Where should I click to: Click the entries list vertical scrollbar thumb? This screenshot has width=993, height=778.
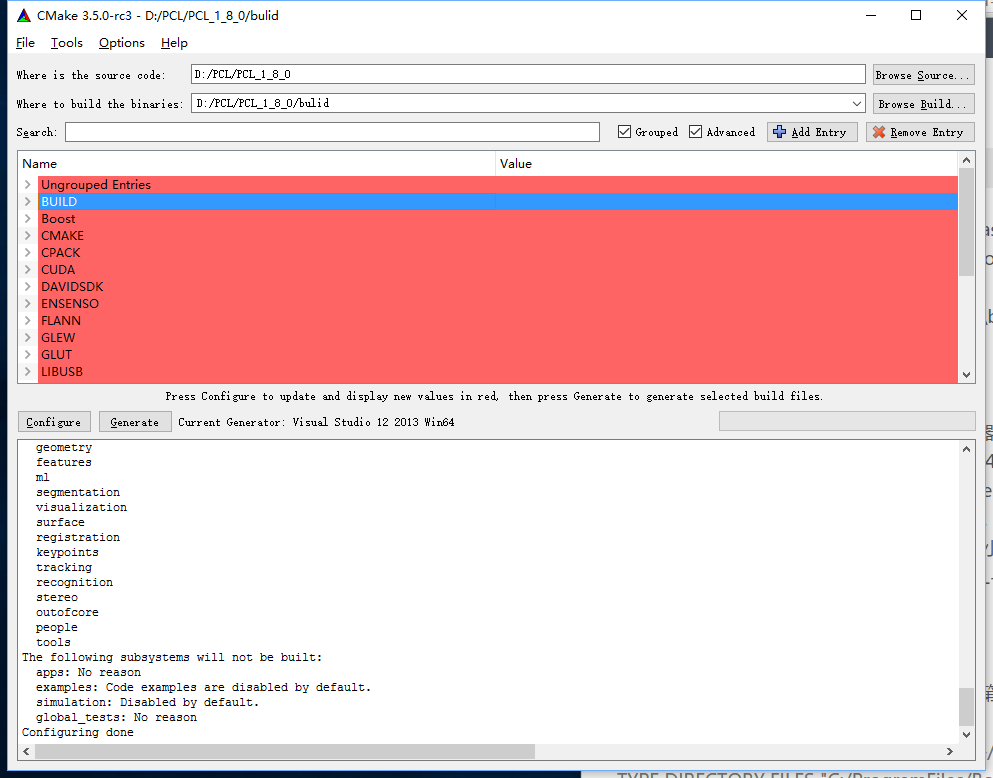pos(966,222)
